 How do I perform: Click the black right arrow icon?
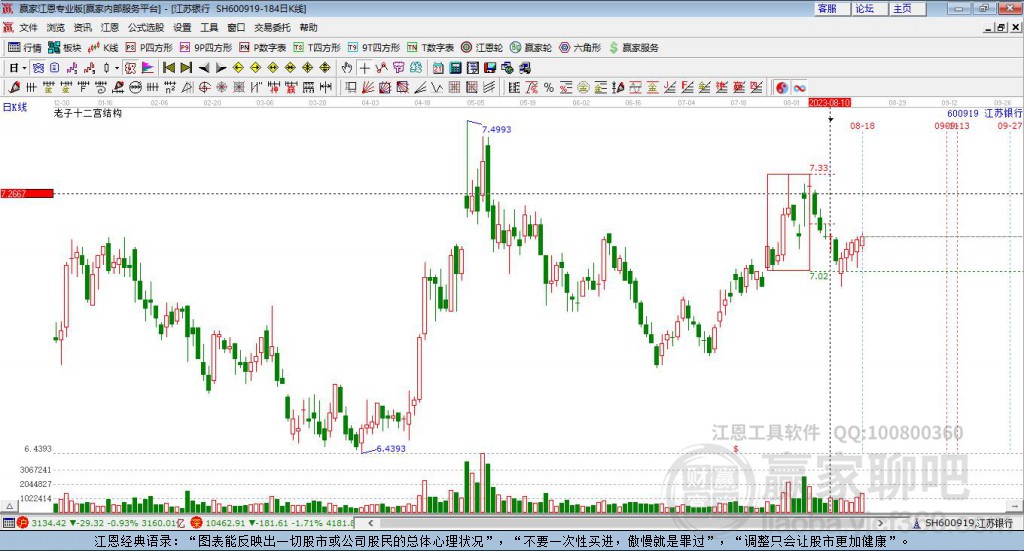point(221,68)
